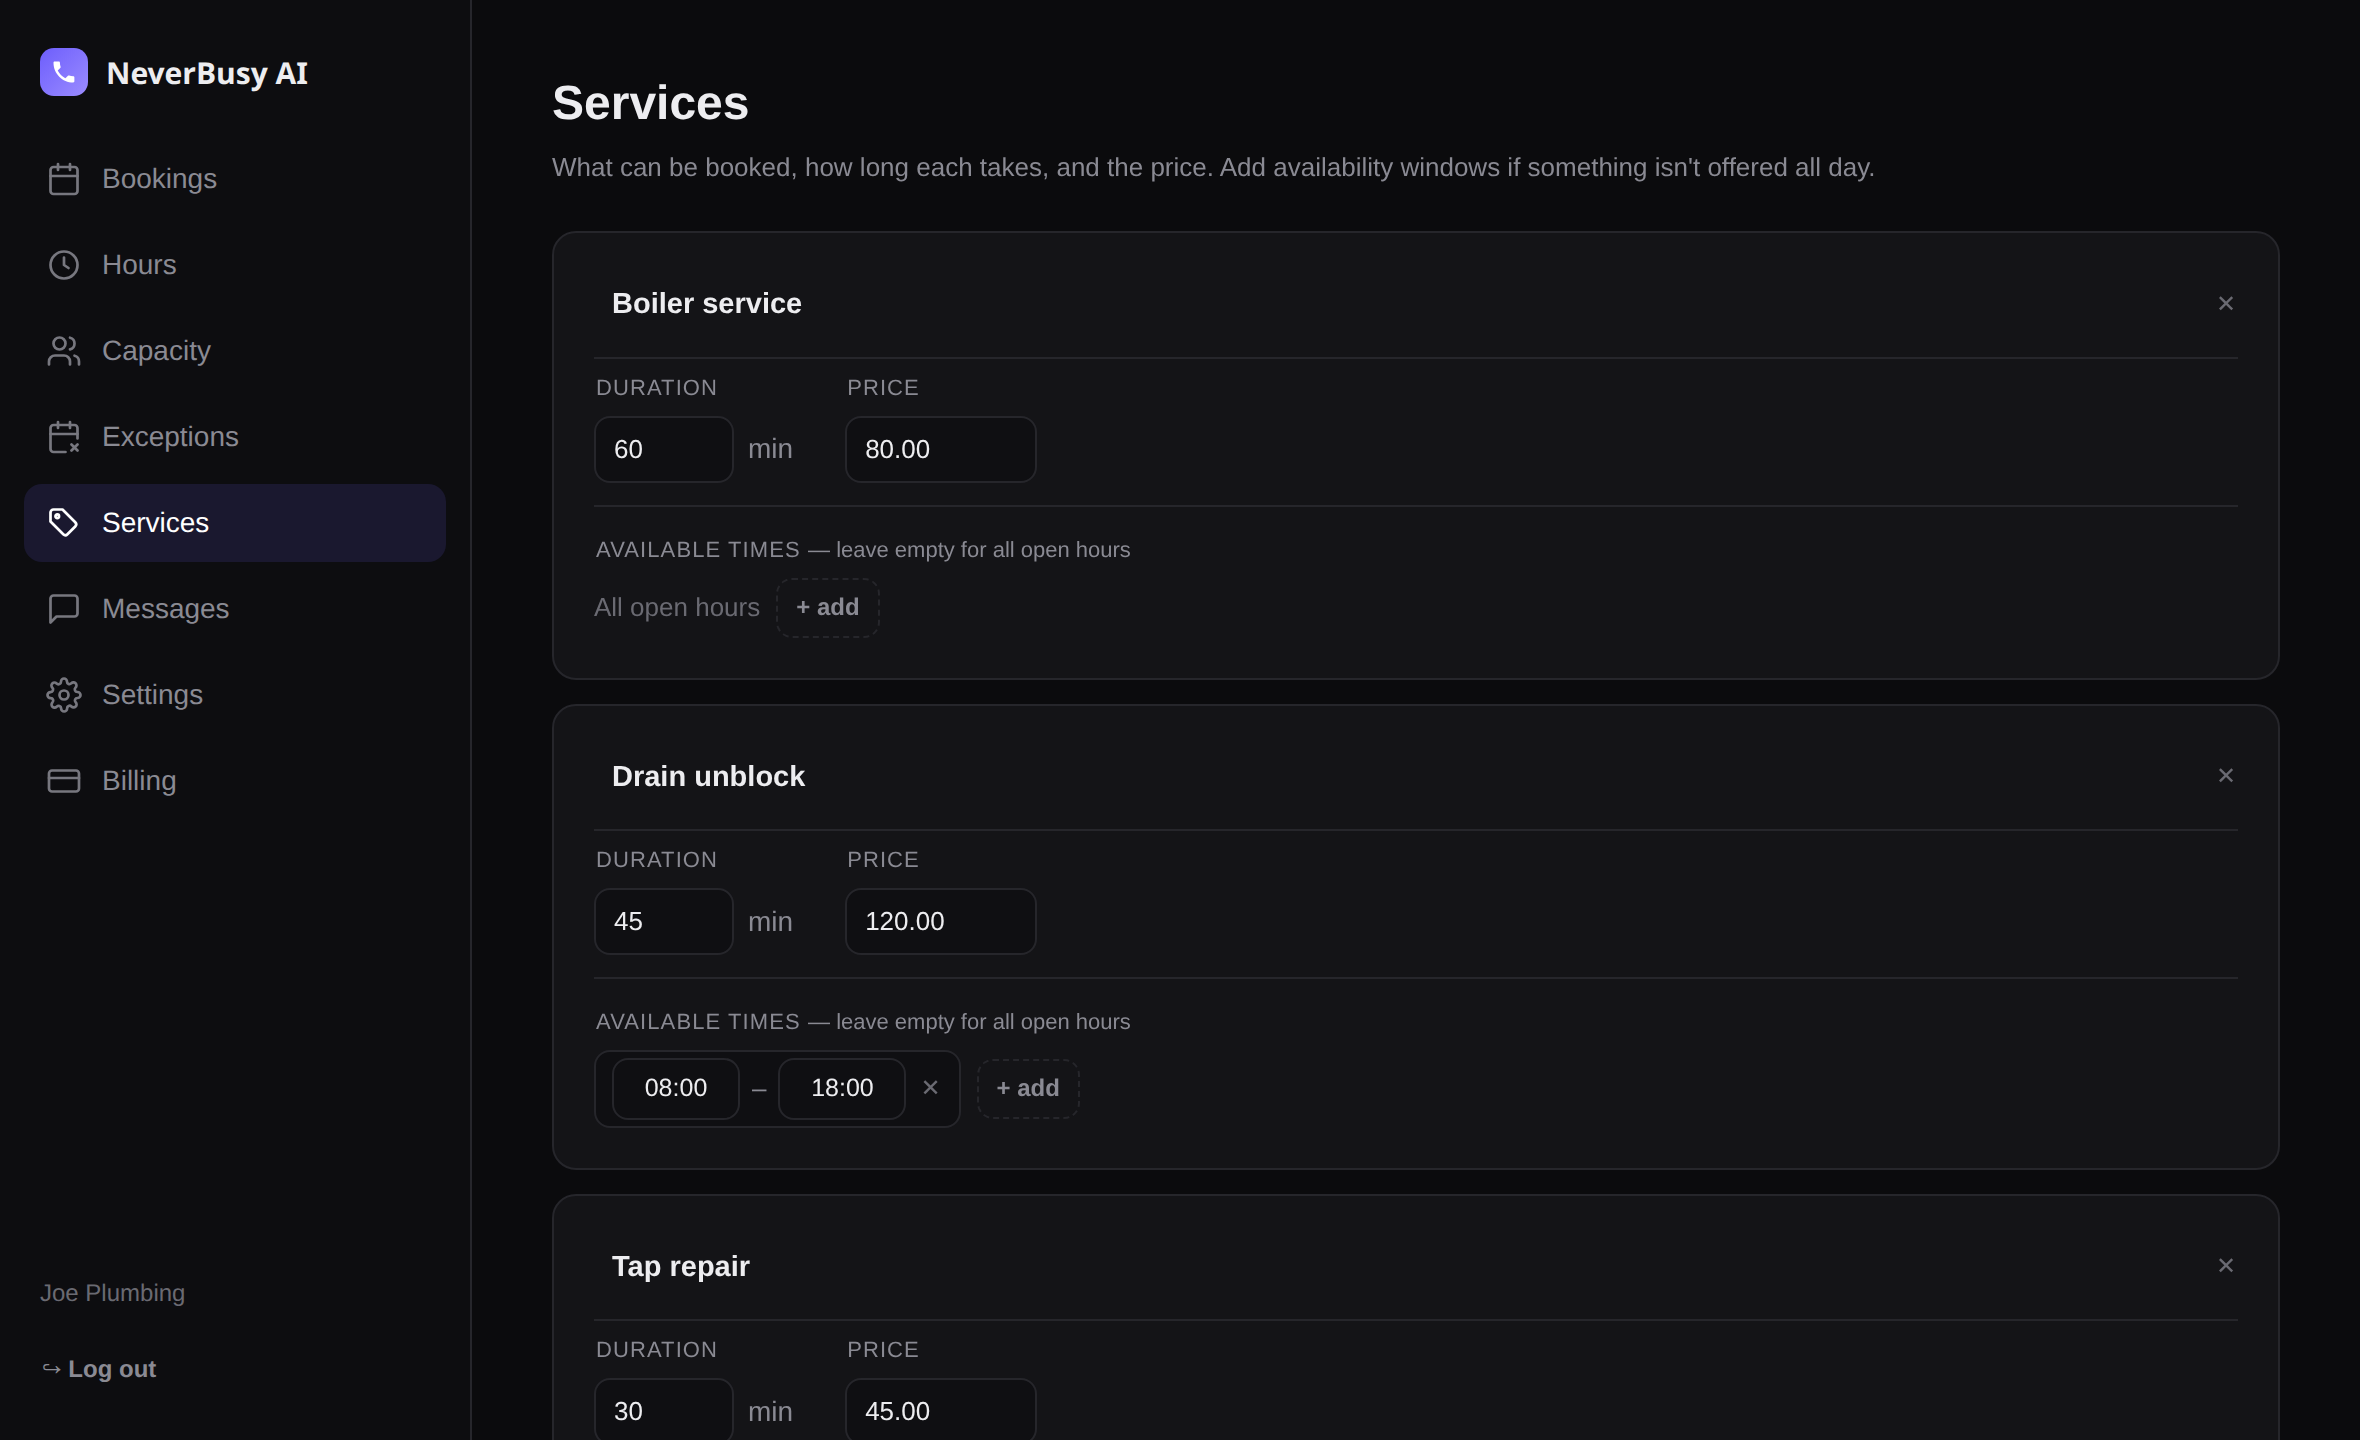
Task: Open the Hours page
Action: click(235, 265)
